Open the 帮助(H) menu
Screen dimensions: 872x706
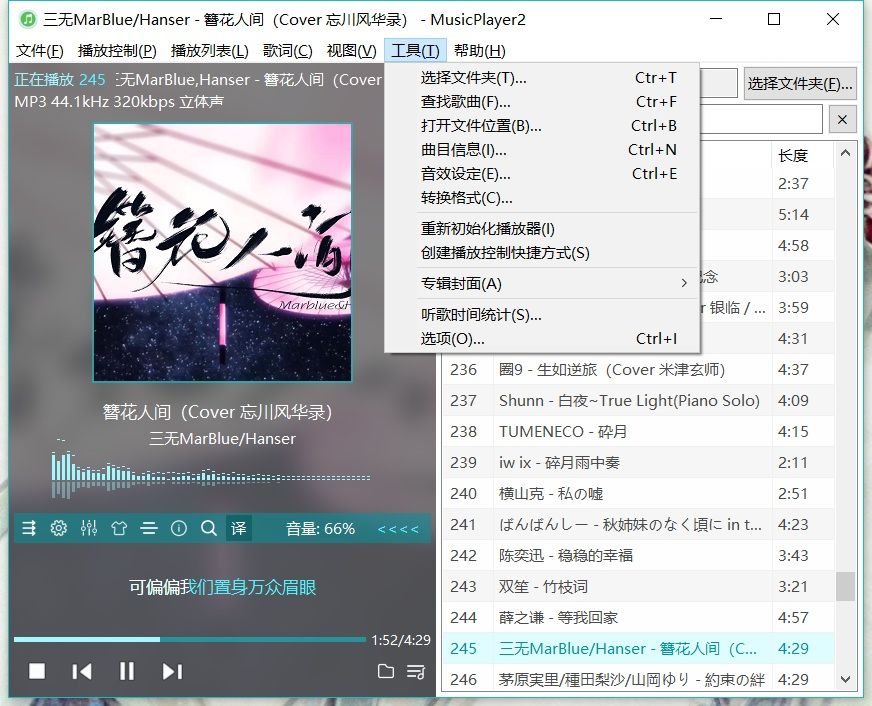pos(479,51)
